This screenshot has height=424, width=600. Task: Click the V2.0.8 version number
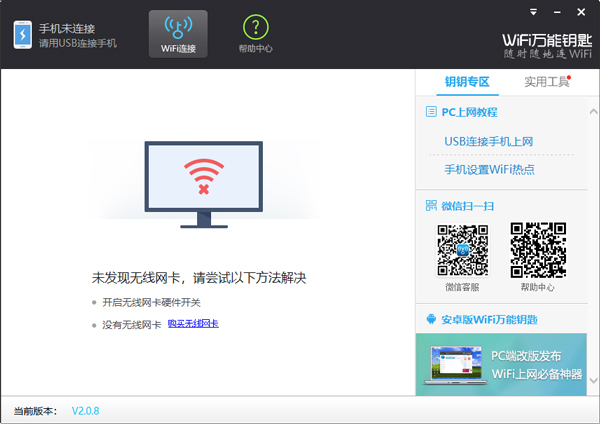click(x=85, y=411)
